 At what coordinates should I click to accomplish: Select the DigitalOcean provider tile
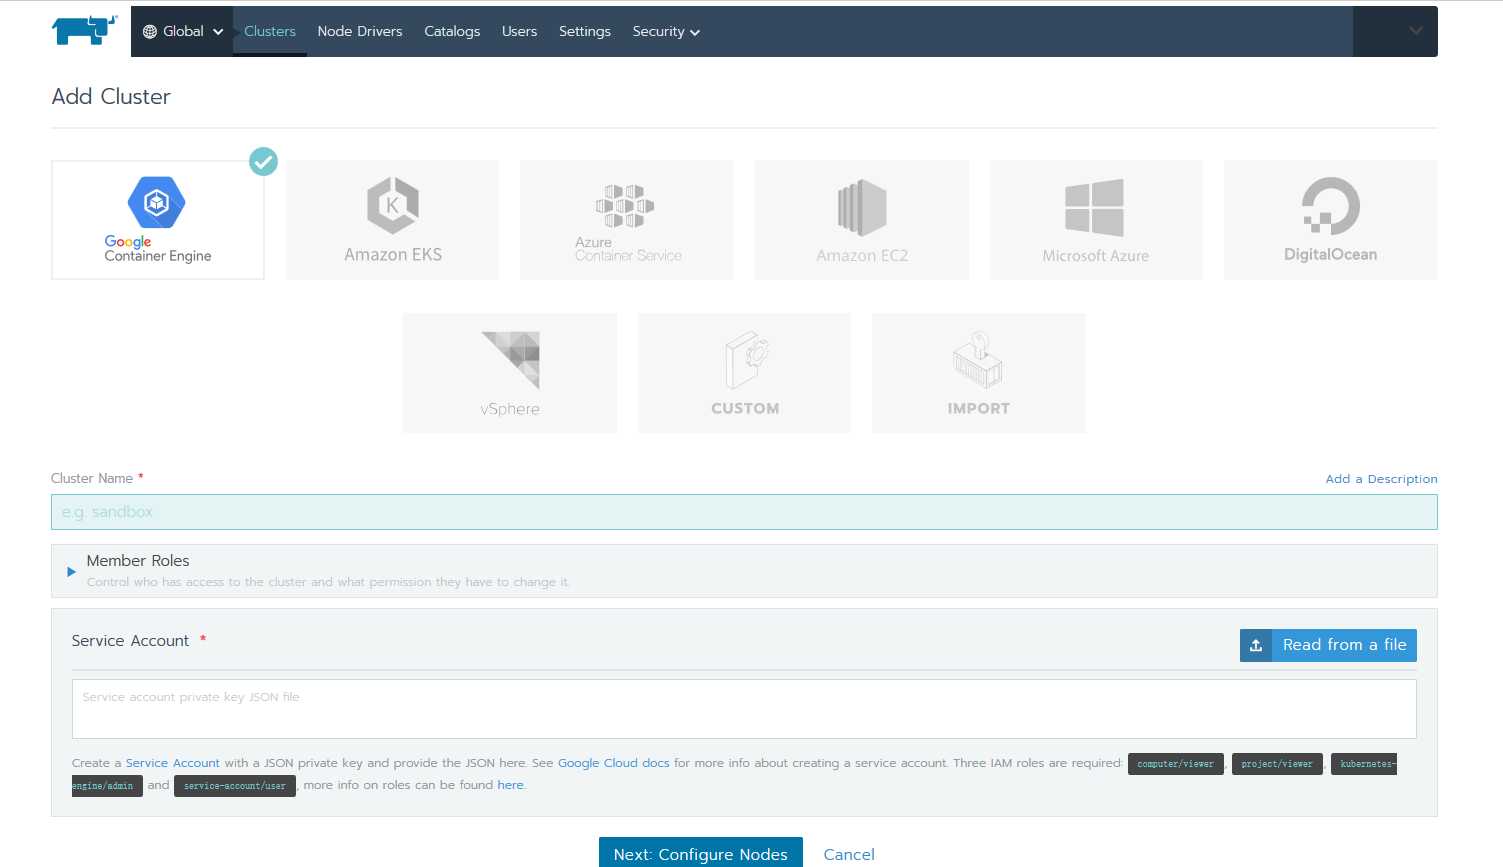(x=1331, y=220)
